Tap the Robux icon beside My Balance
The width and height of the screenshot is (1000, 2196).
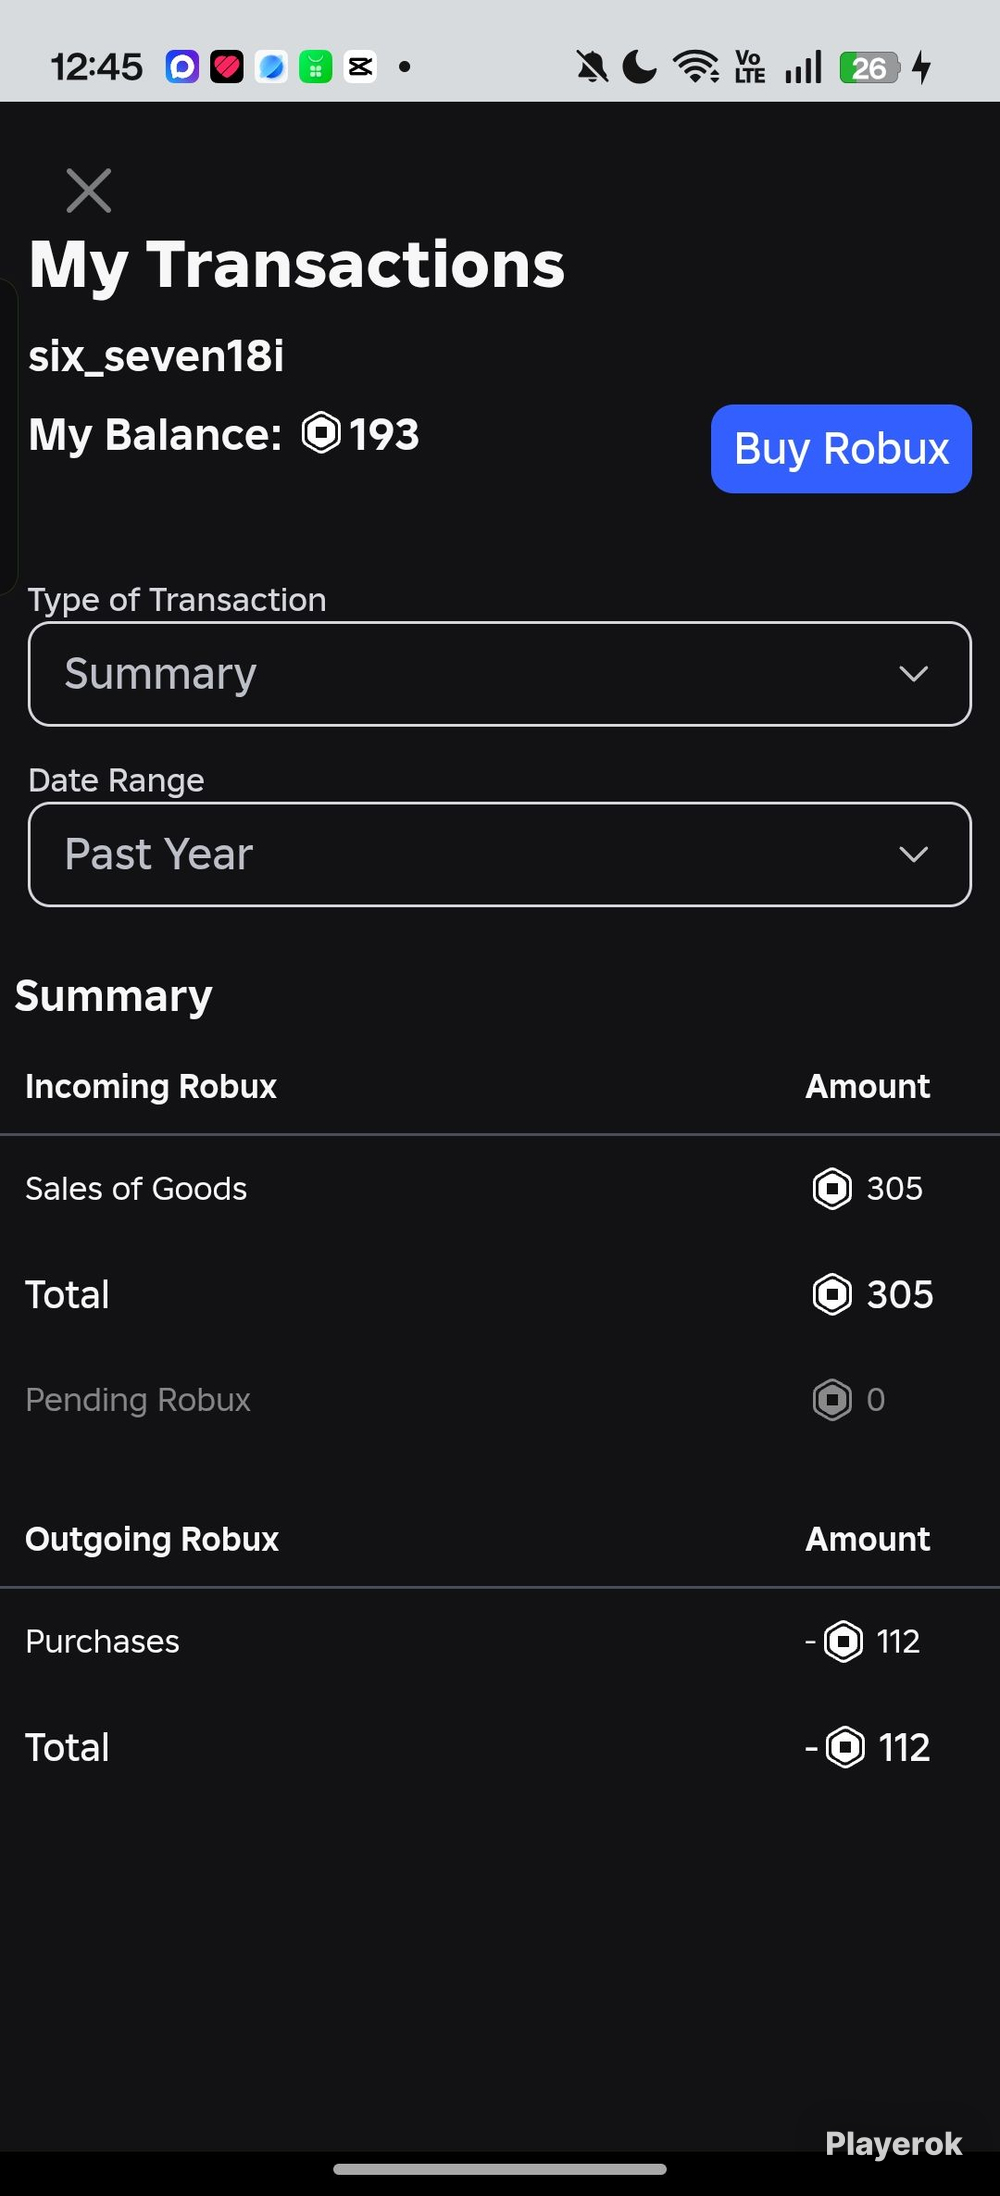[322, 433]
